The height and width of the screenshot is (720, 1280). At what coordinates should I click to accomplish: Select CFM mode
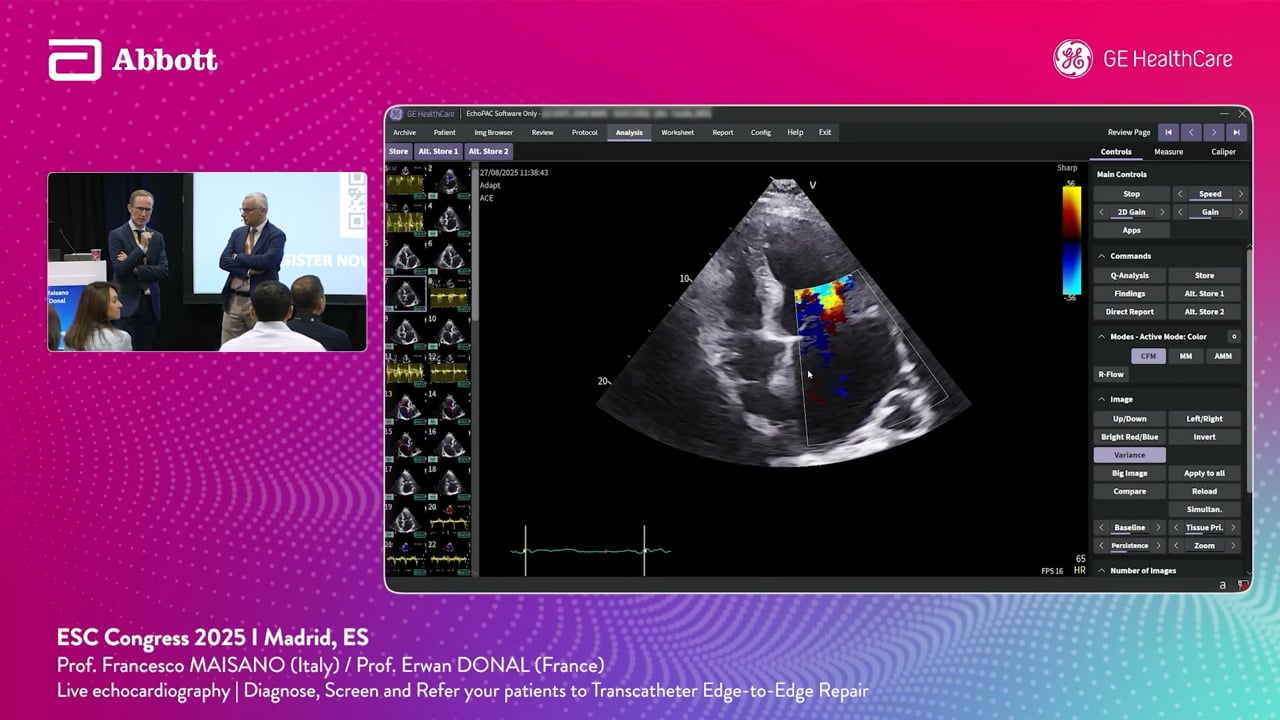[1148, 356]
